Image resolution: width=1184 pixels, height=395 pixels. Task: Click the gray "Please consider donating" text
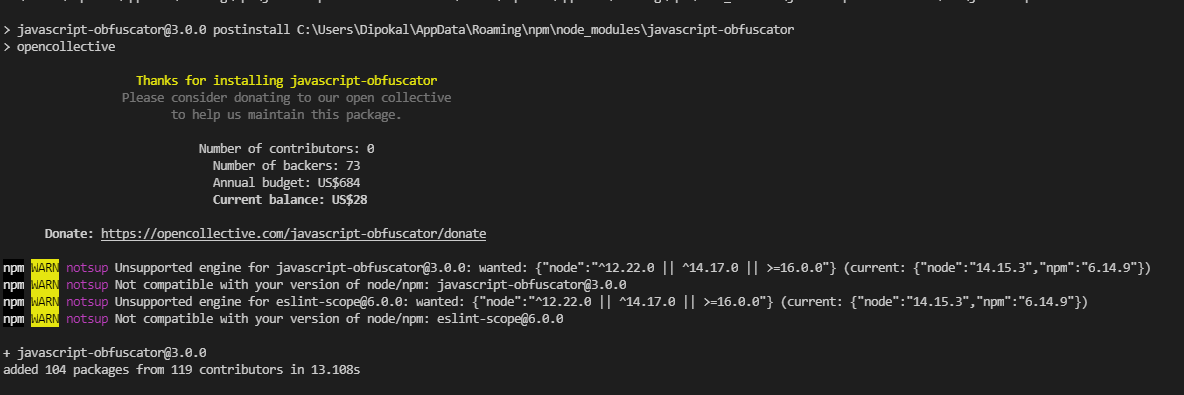[286, 97]
